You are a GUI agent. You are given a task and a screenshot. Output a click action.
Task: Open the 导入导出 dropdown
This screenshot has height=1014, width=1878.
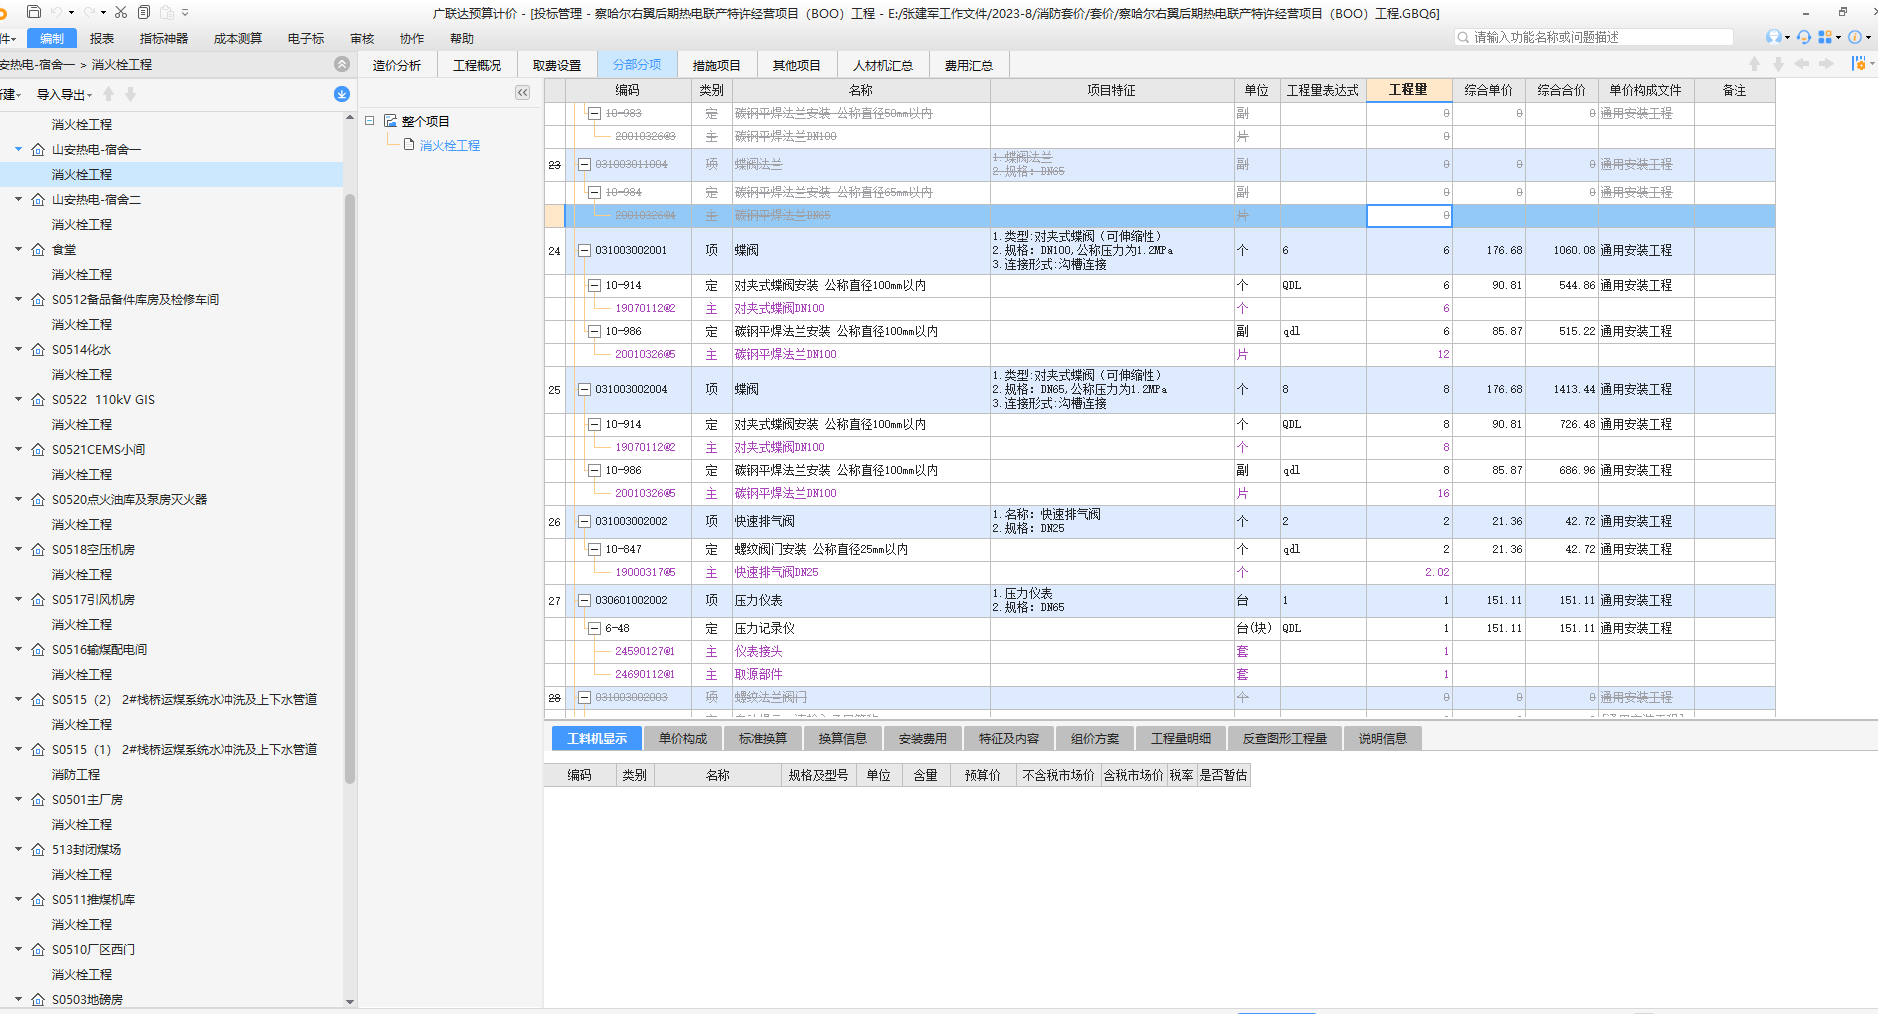coord(64,95)
